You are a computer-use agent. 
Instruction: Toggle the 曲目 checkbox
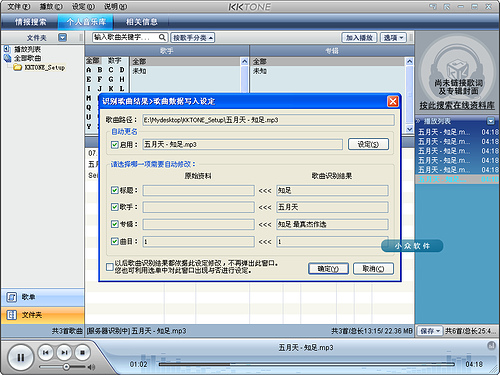click(x=115, y=241)
